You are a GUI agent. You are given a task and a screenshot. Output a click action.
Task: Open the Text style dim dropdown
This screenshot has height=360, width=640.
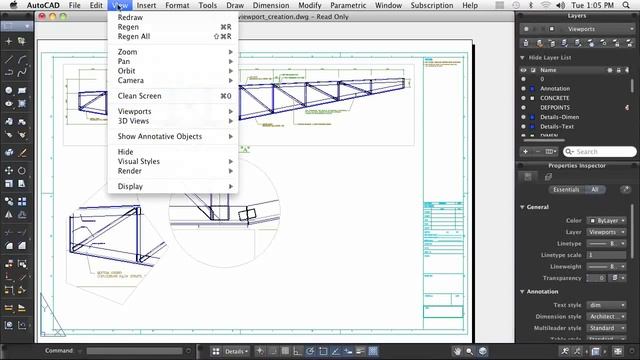(x=607, y=305)
